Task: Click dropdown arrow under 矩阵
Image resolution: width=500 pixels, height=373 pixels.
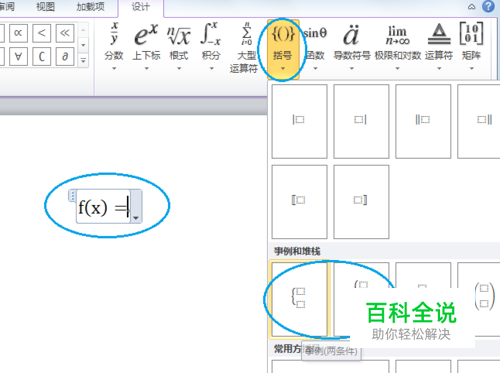Action: click(471, 68)
